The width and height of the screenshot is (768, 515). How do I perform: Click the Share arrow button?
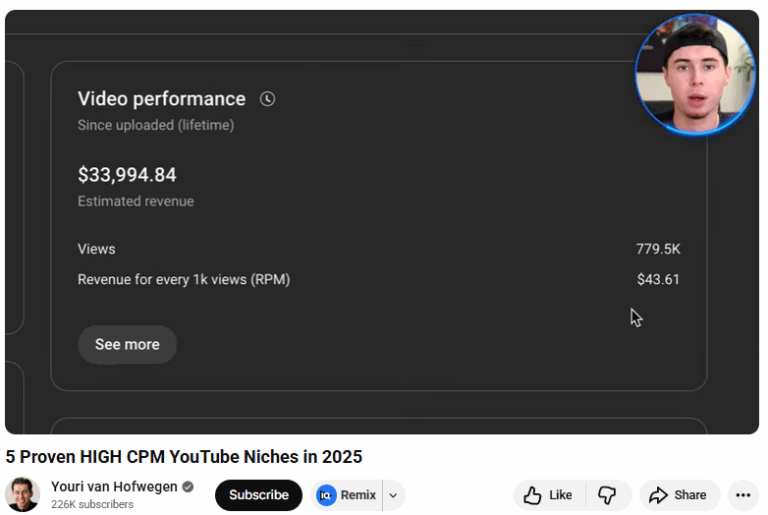(677, 495)
